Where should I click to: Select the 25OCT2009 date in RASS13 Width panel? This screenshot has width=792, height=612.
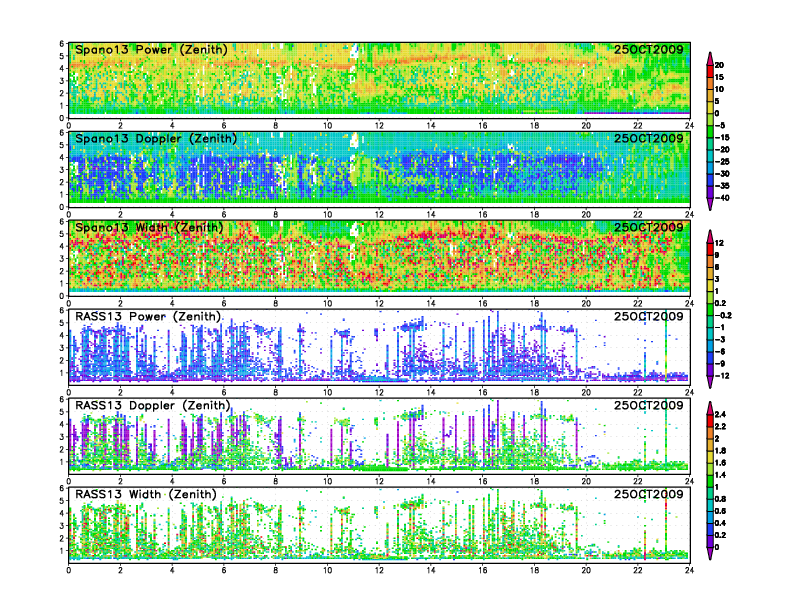pyautogui.click(x=649, y=494)
